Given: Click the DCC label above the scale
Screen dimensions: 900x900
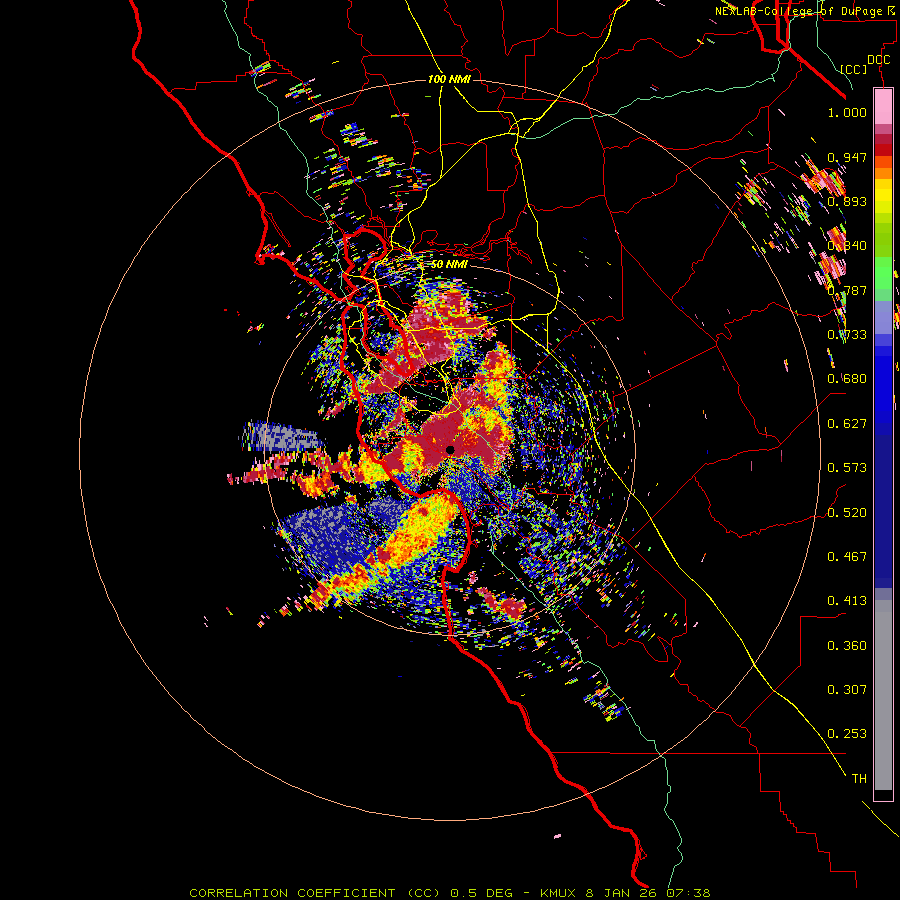Looking at the screenshot, I should [878, 59].
